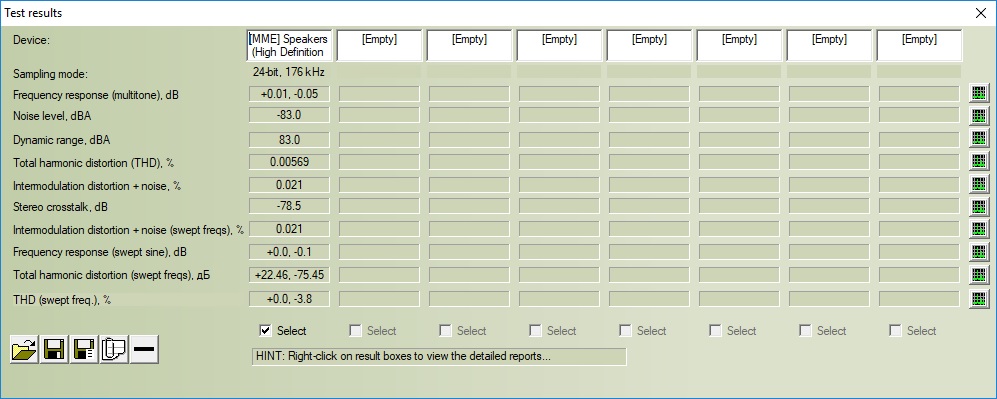Open graph for Intermodulation distortion (swept freqs) row
Image resolution: width=997 pixels, height=399 pixels.
pyautogui.click(x=979, y=229)
